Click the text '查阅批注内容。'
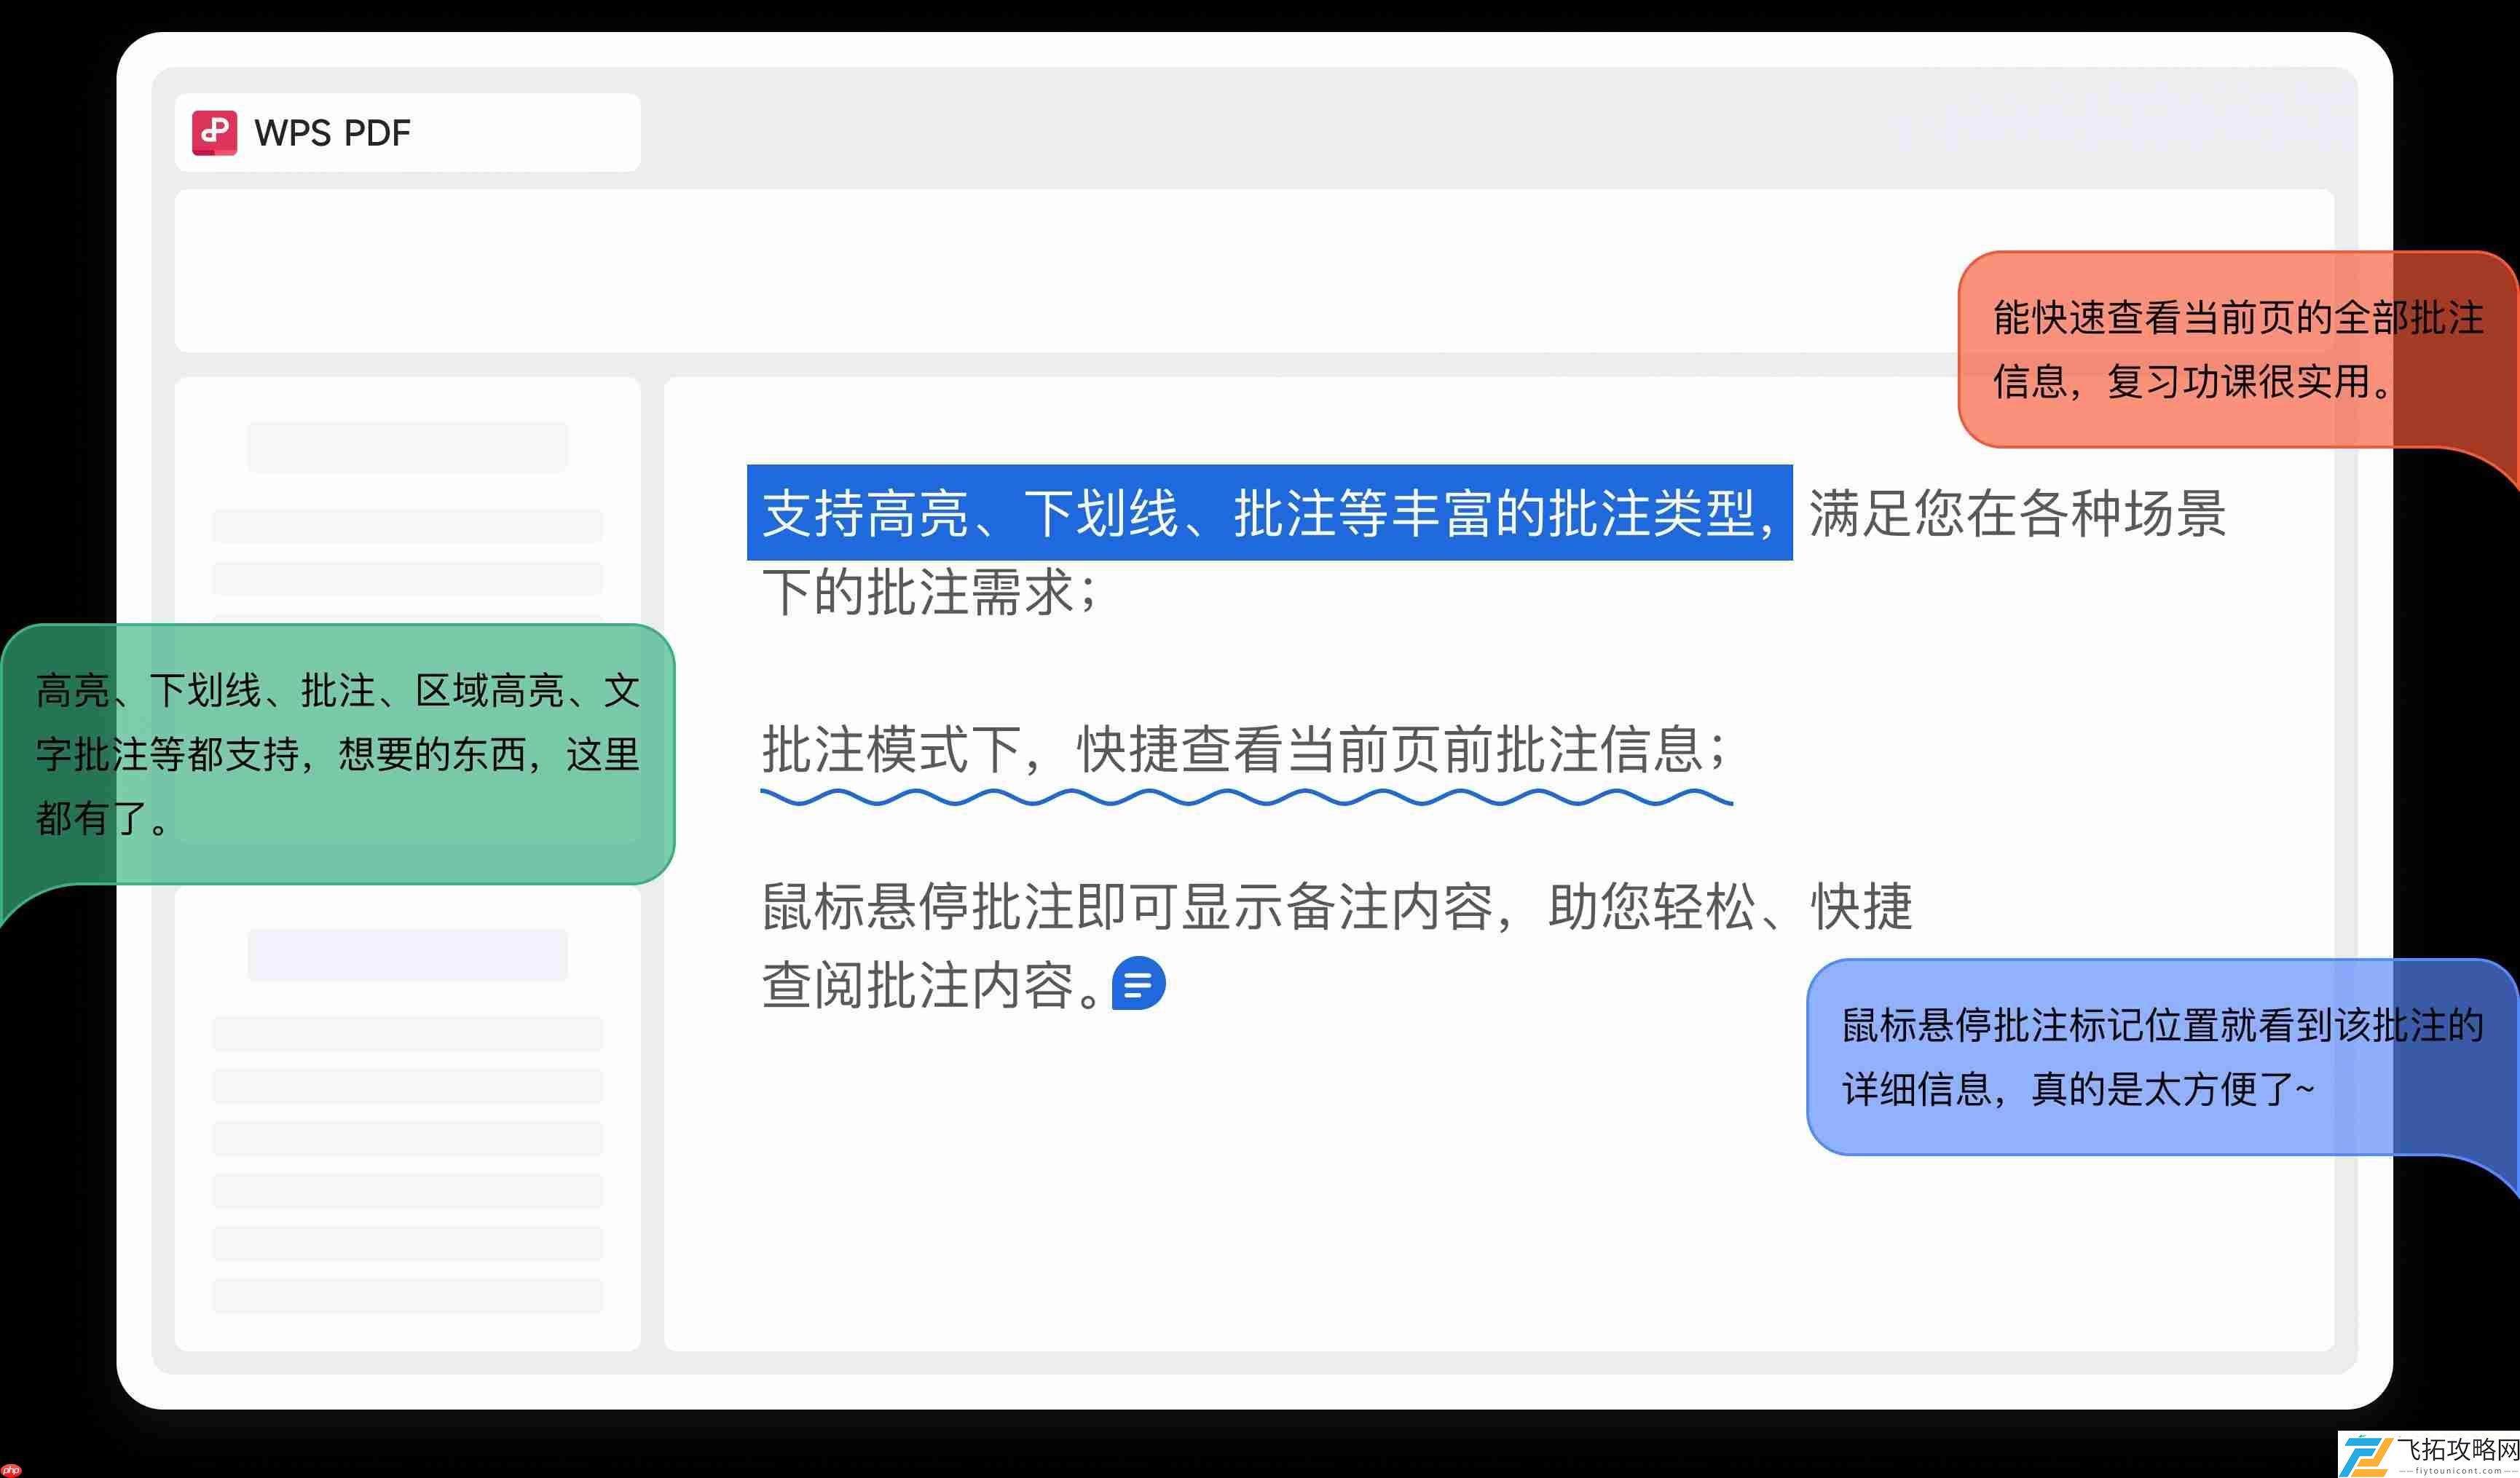This screenshot has width=2520, height=1478. point(932,985)
